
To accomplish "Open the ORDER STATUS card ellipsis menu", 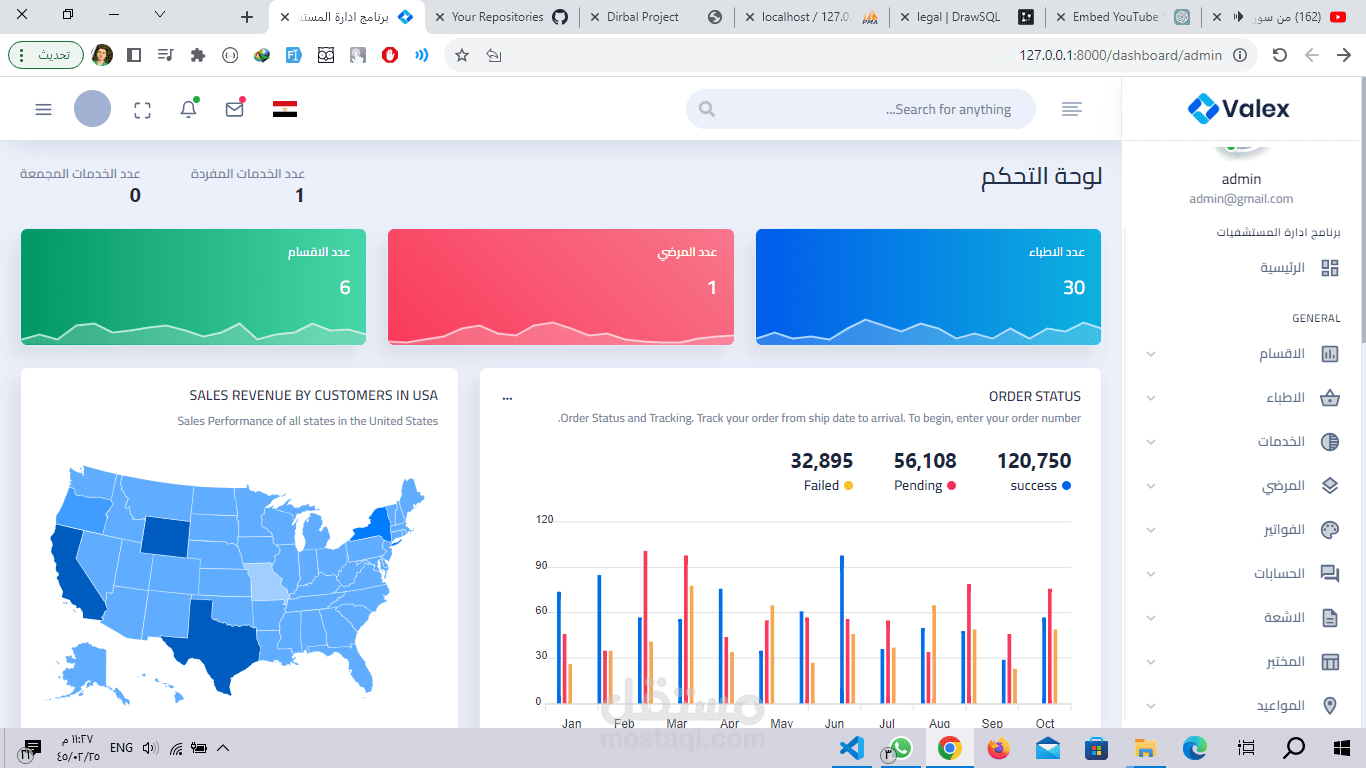I will (x=507, y=397).
